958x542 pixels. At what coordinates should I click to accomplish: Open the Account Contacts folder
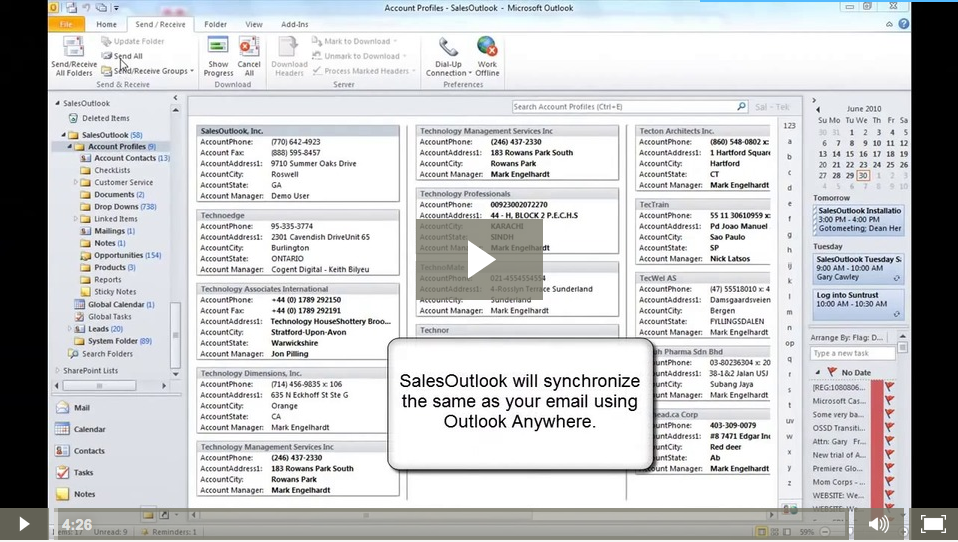[125, 158]
